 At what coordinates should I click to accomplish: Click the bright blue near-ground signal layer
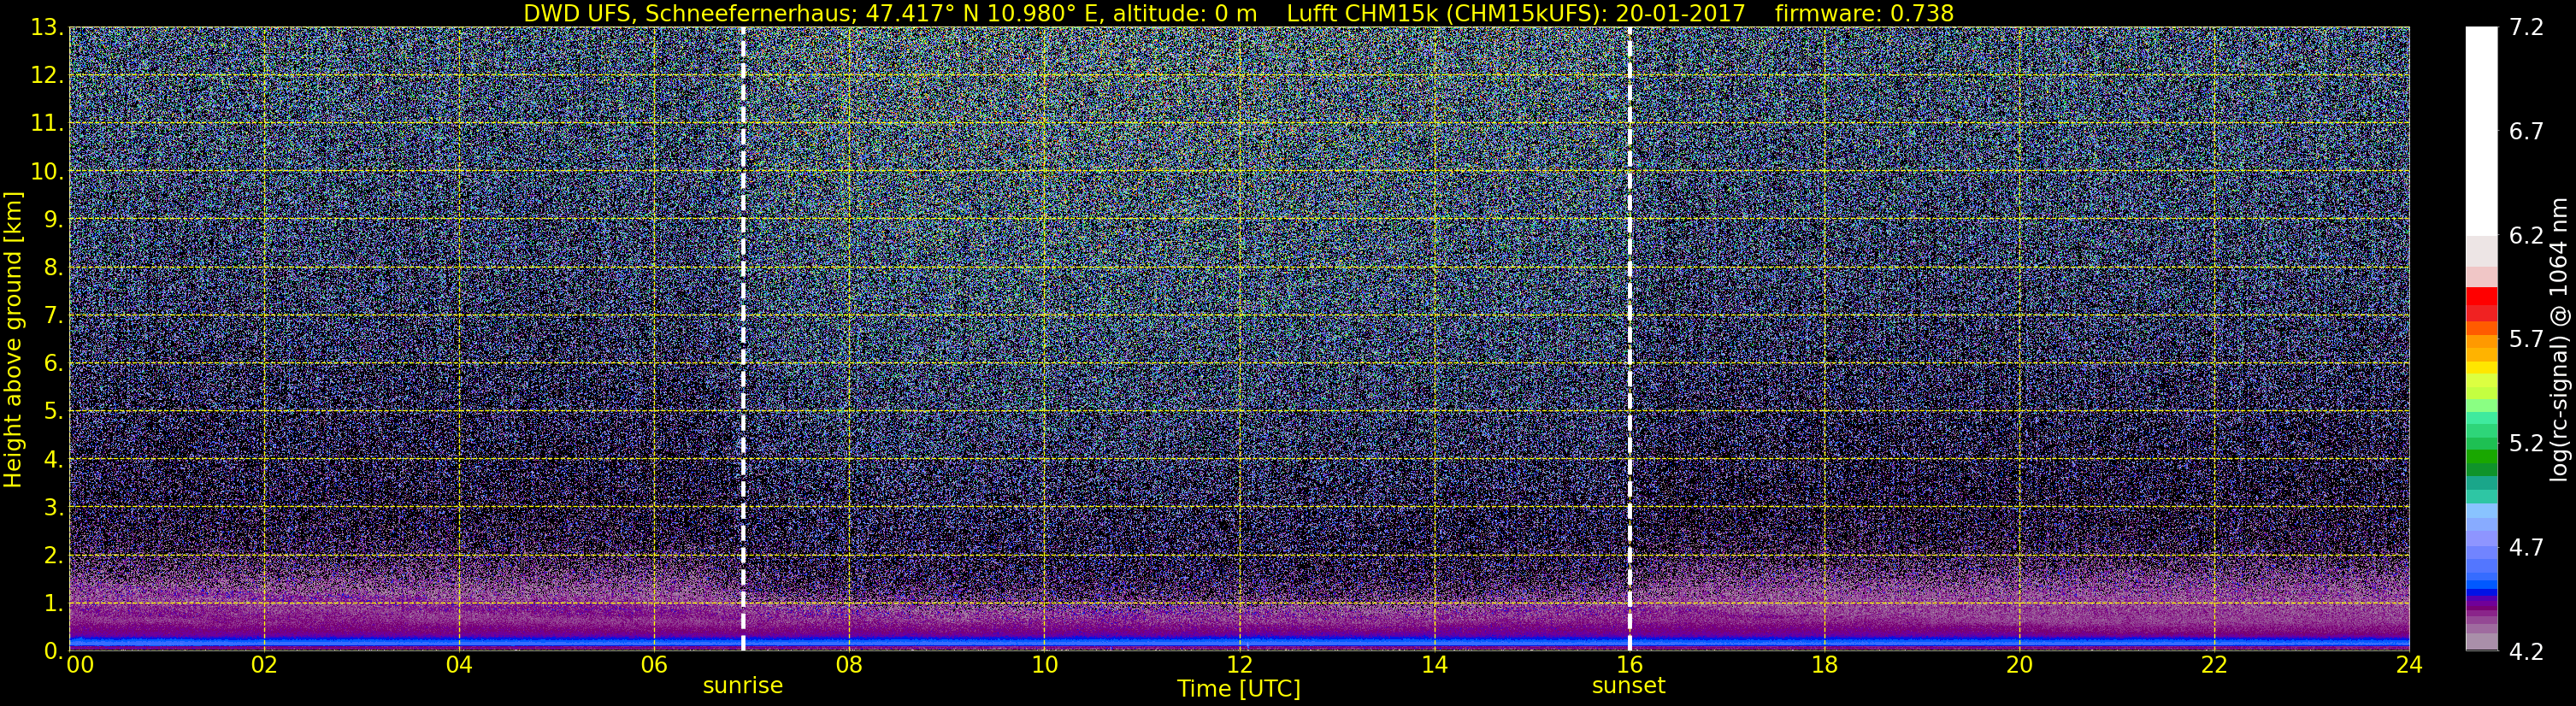click(1239, 640)
